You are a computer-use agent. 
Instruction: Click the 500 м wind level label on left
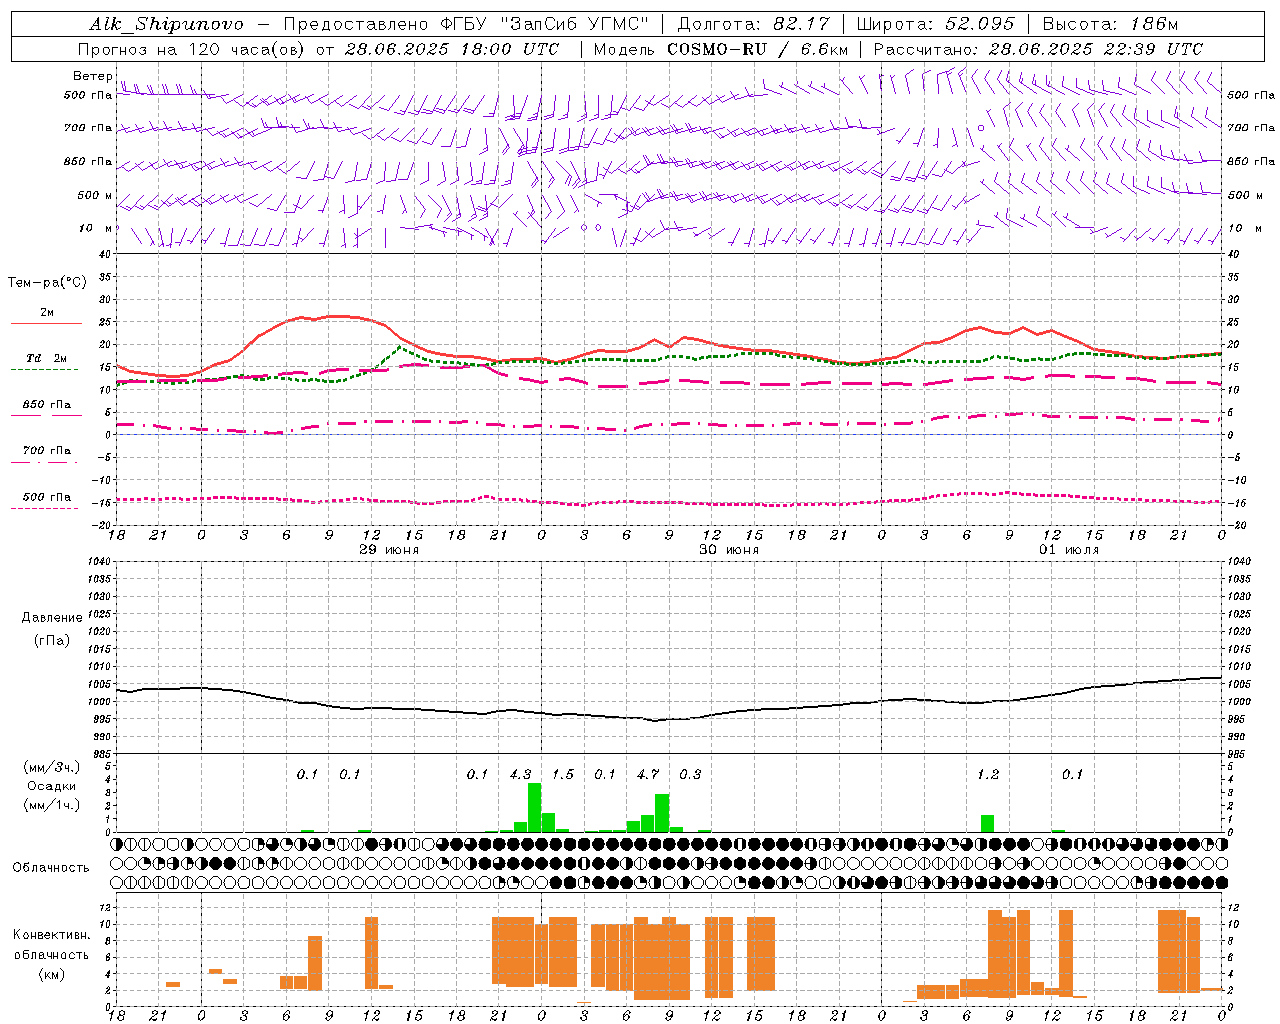tap(95, 195)
